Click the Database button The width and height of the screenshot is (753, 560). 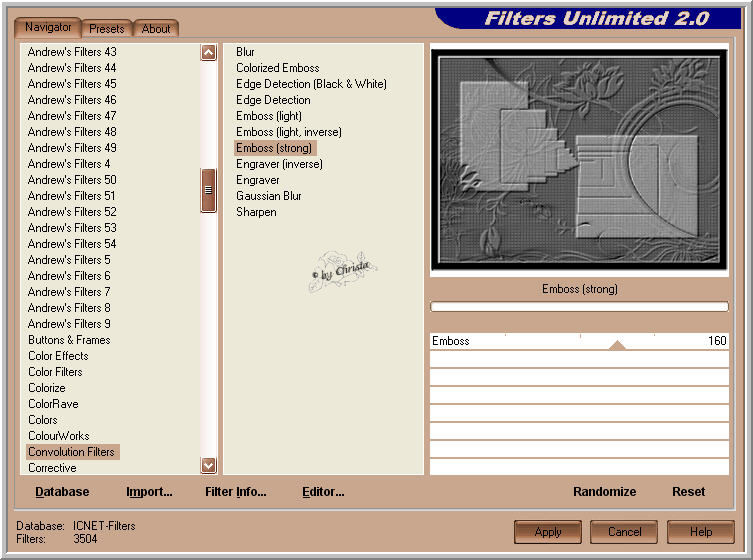[x=62, y=492]
